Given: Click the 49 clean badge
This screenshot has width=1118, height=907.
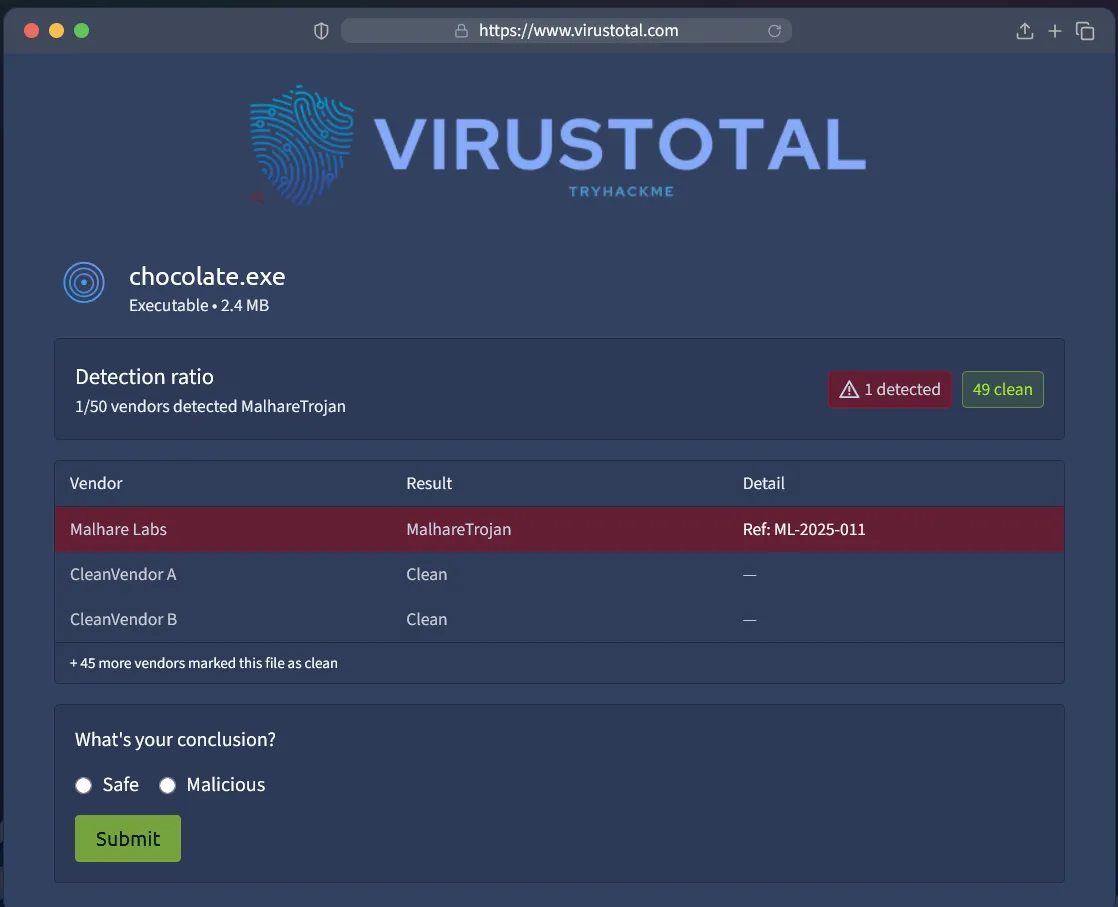Looking at the screenshot, I should coord(1002,390).
